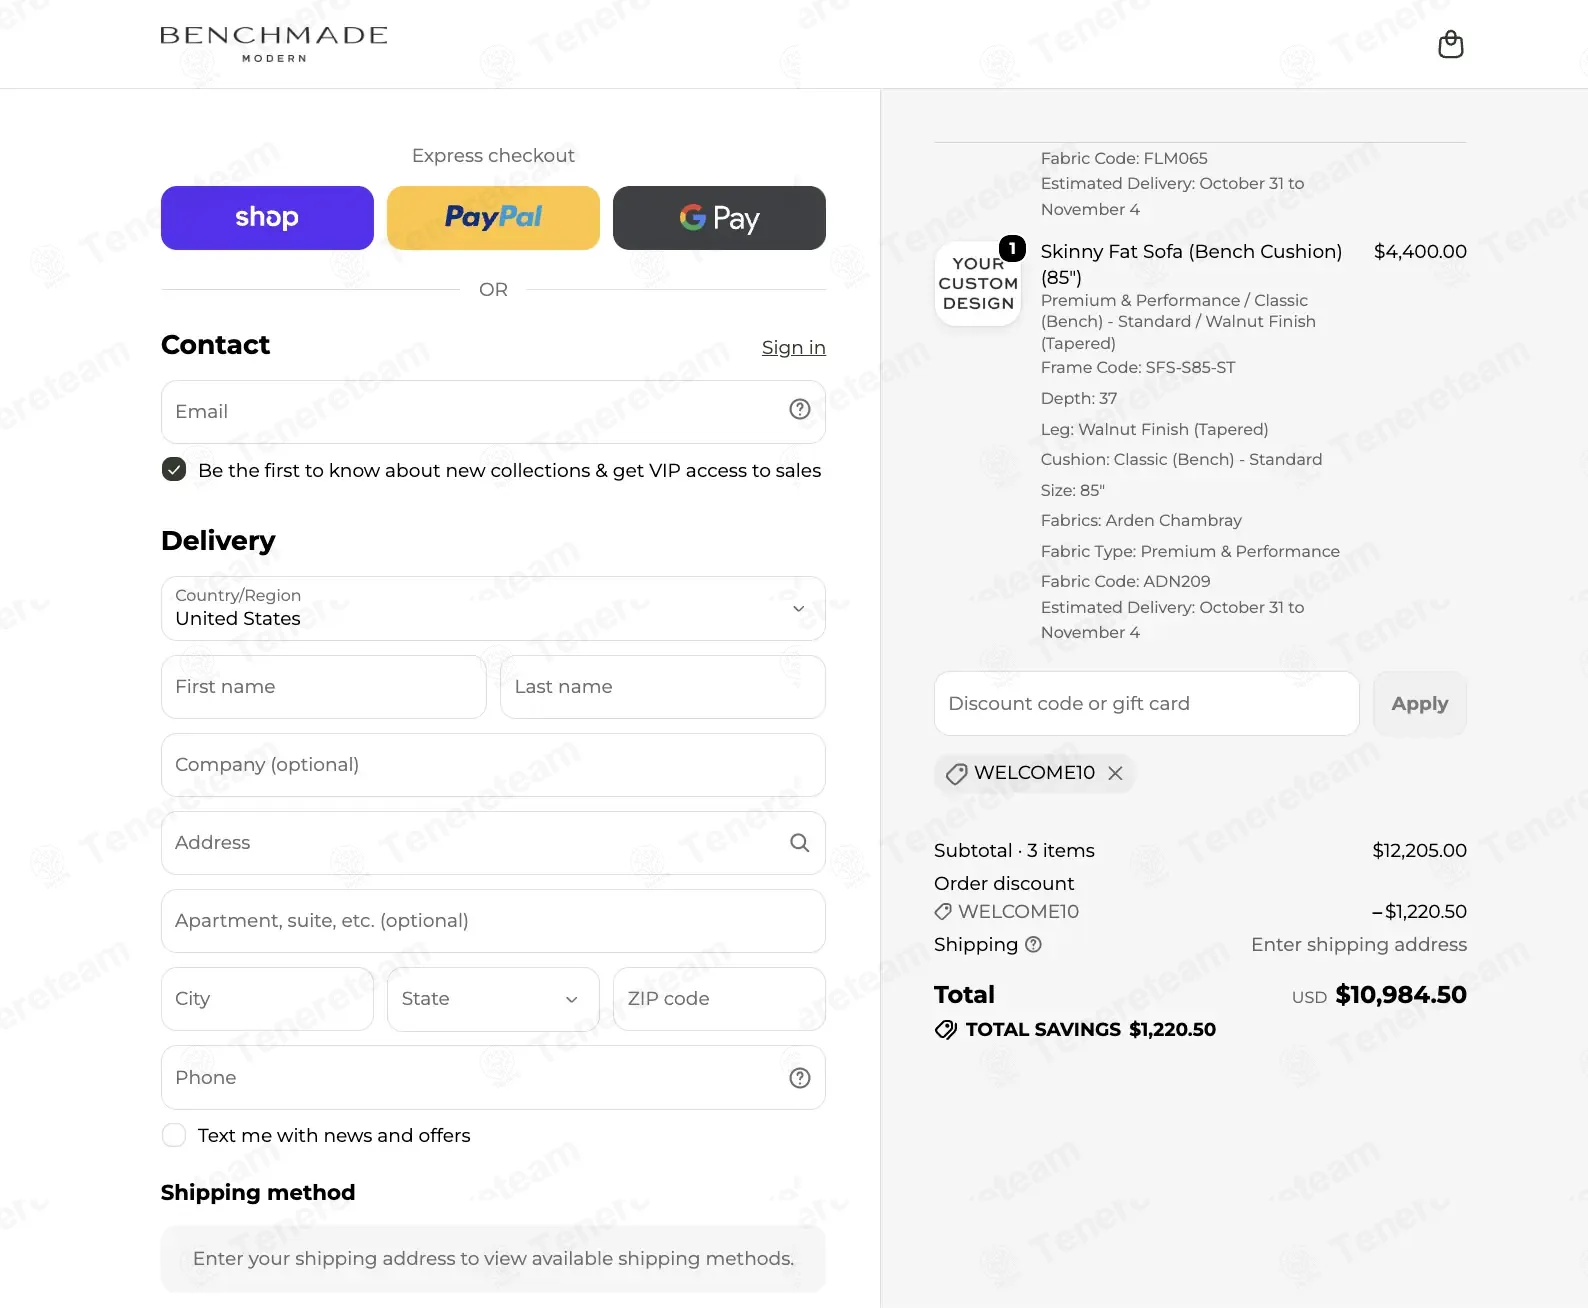Enable Text me with news and offers
1588x1308 pixels.
pos(174,1135)
